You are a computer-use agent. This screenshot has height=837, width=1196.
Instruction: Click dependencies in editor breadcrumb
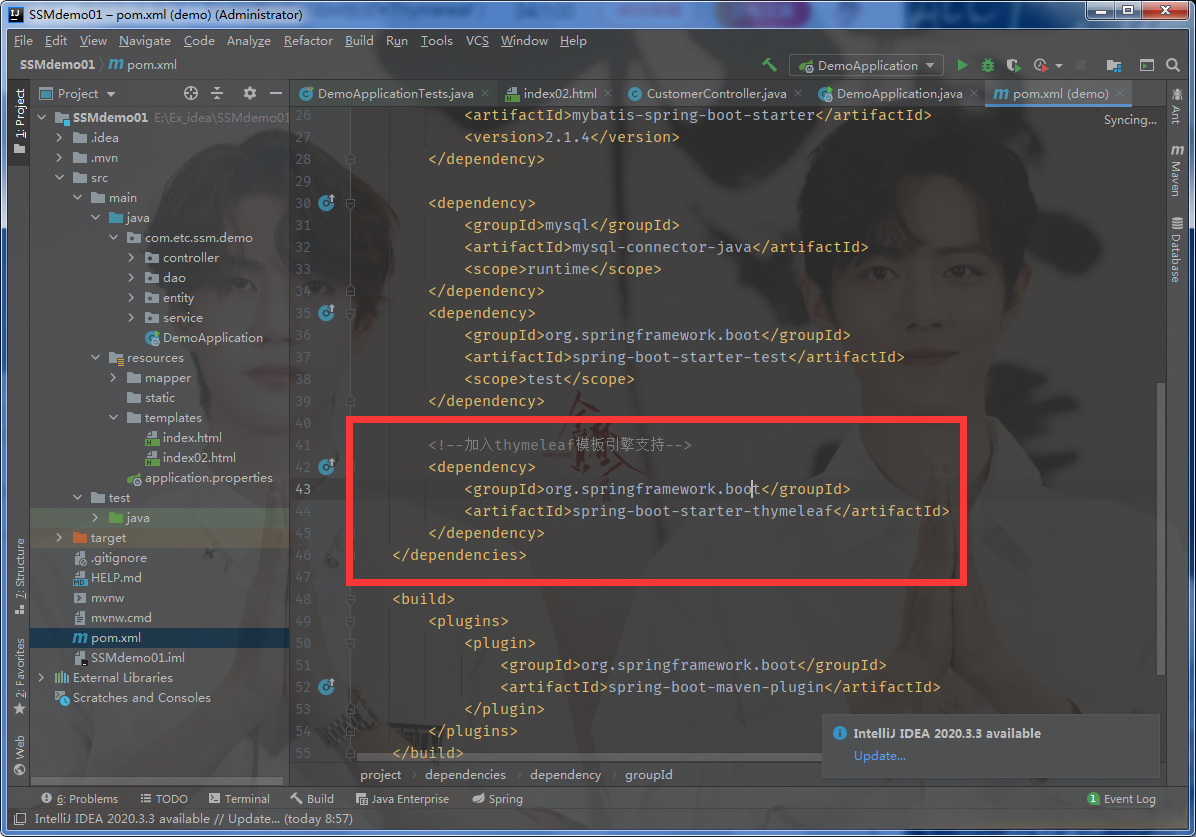[x=465, y=774]
